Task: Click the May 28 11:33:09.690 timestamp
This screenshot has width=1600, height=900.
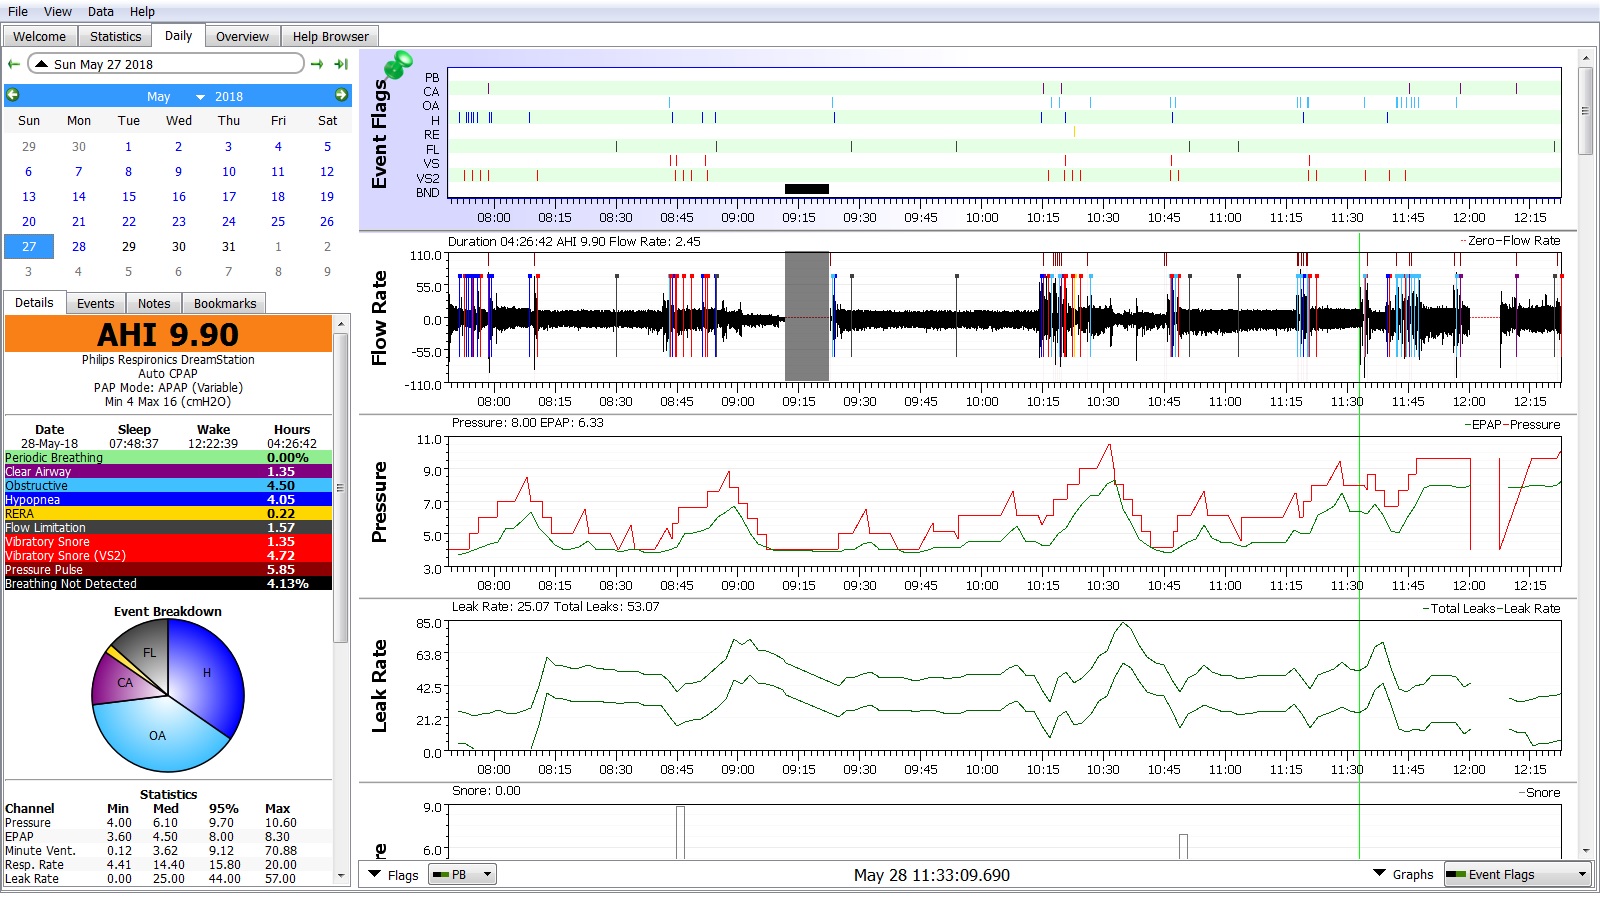Action: pos(932,875)
